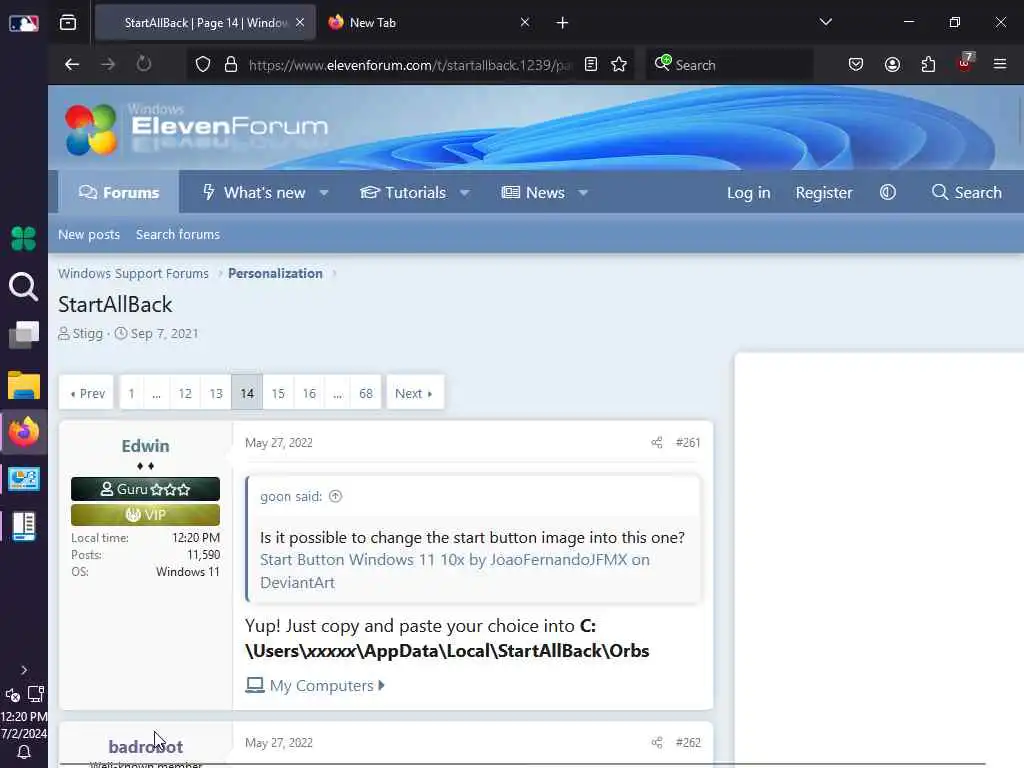Viewport: 1024px width, 768px height.
Task: Go to the Next page
Action: 414,393
